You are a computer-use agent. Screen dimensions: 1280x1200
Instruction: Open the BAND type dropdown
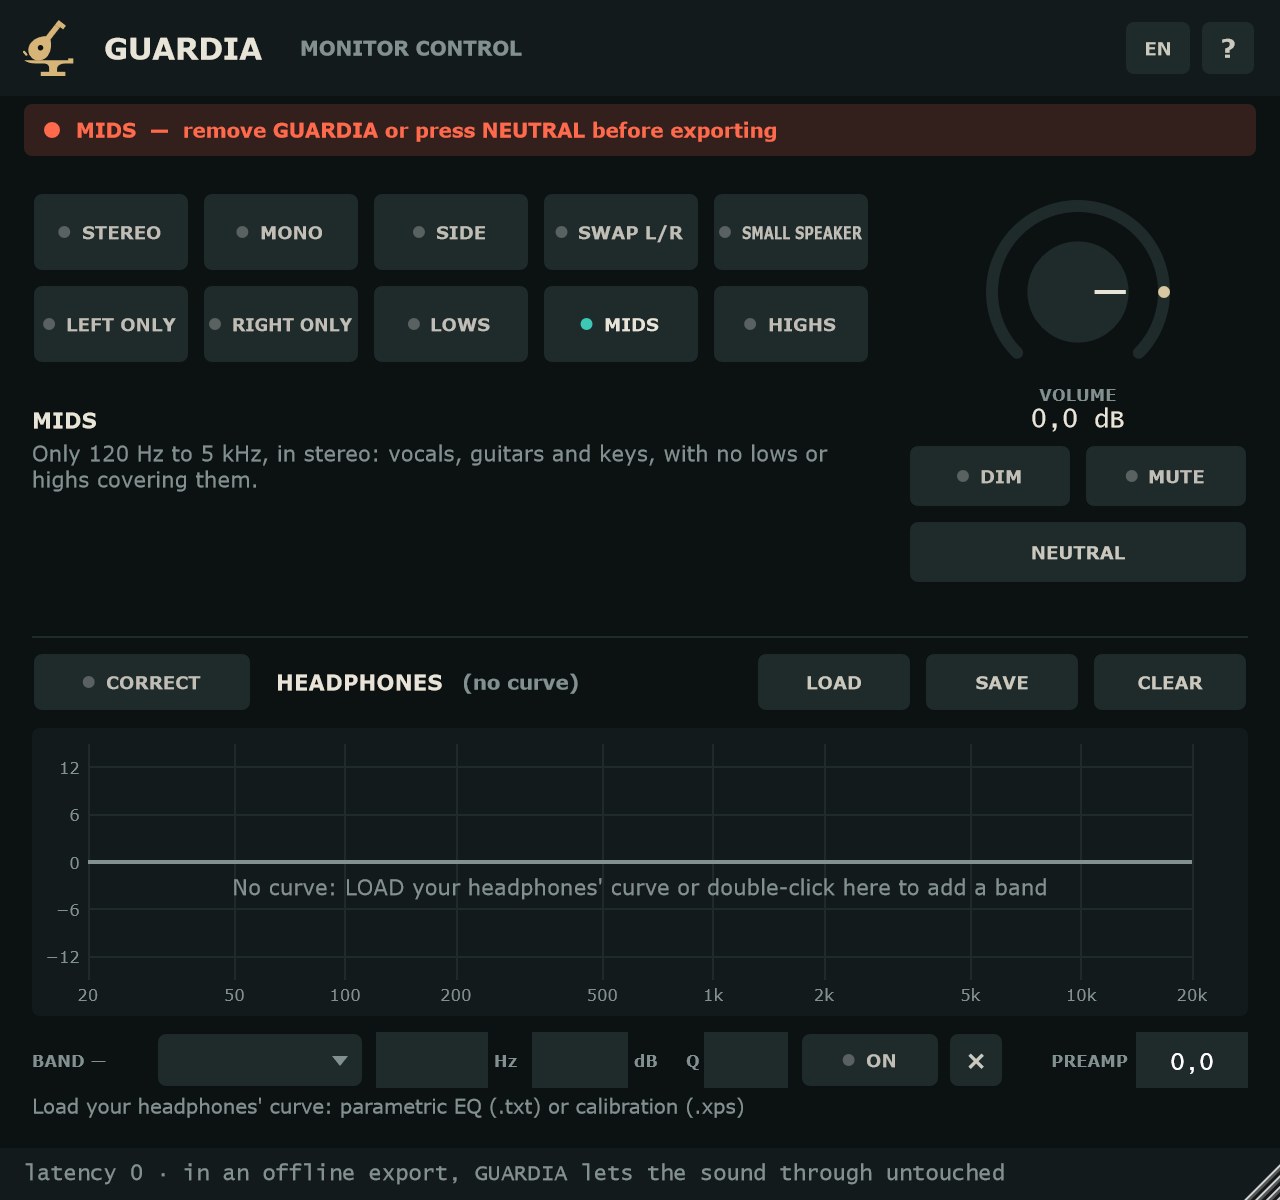[260, 1060]
